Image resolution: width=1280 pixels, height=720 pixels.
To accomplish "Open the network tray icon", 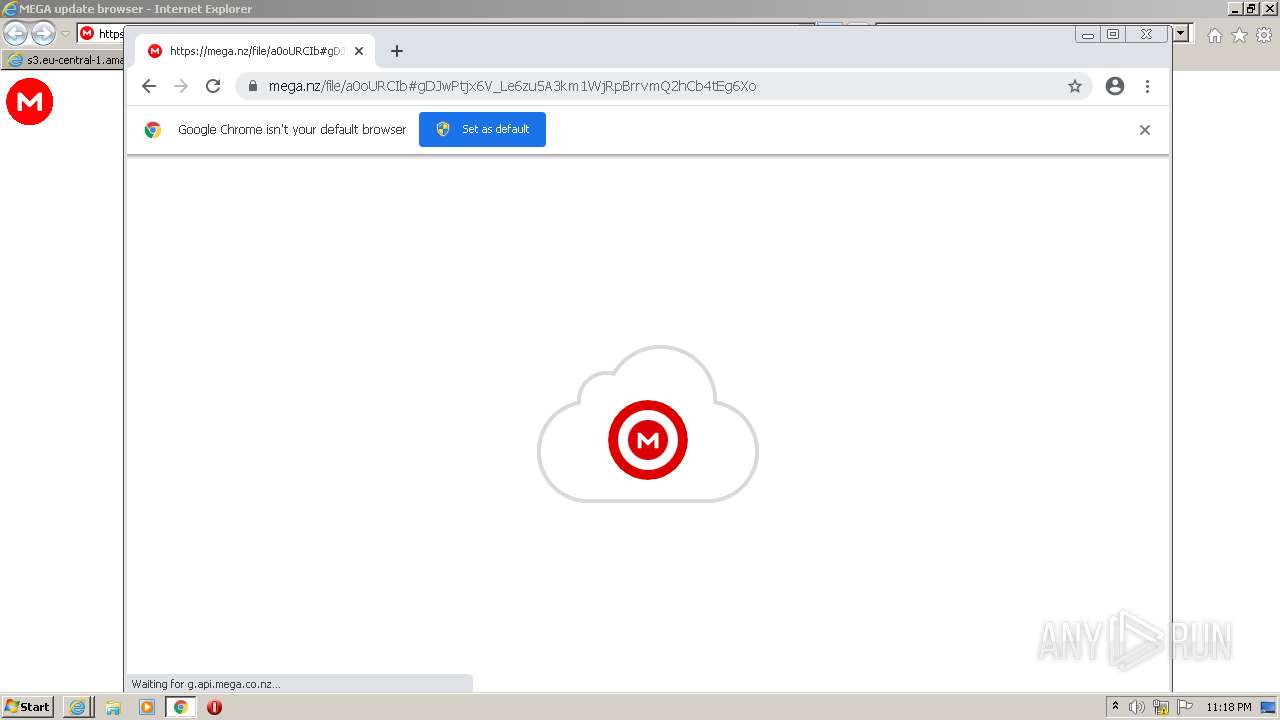I will tap(1161, 707).
